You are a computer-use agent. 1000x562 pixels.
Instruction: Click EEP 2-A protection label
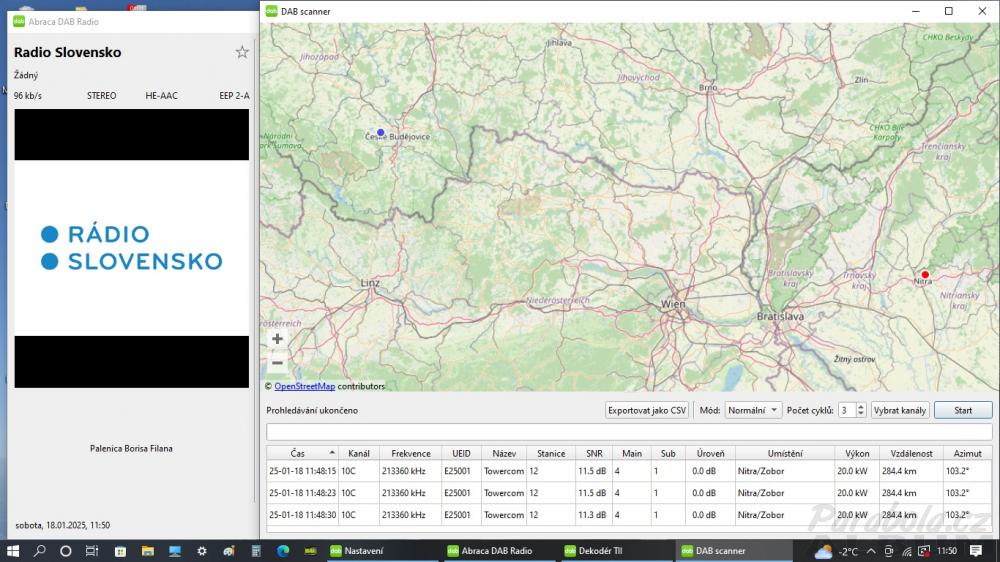pos(234,96)
